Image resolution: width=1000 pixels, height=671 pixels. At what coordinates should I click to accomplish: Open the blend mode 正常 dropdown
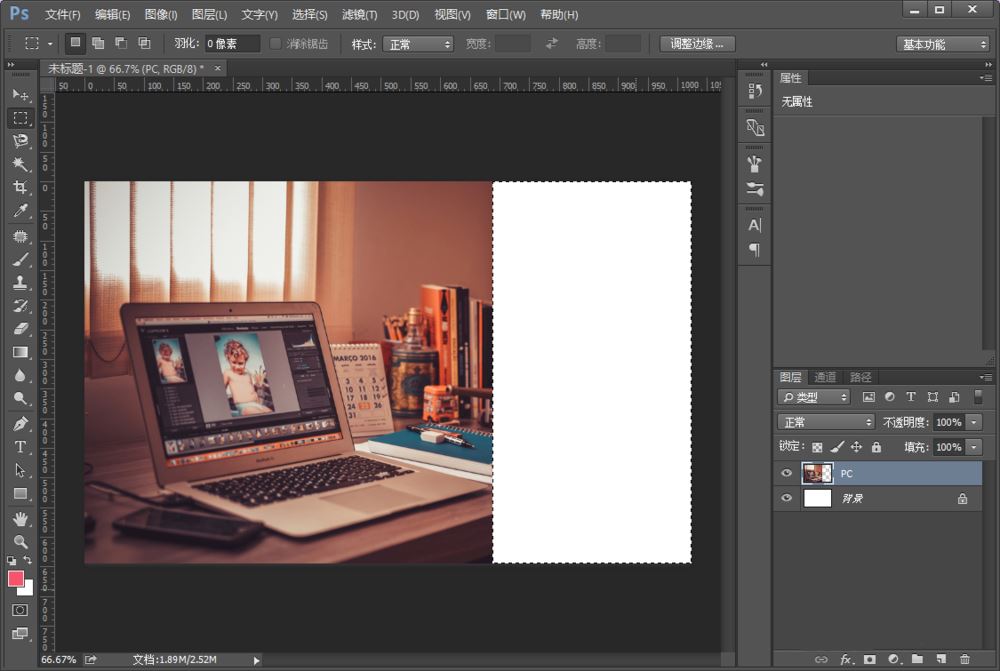coord(826,422)
